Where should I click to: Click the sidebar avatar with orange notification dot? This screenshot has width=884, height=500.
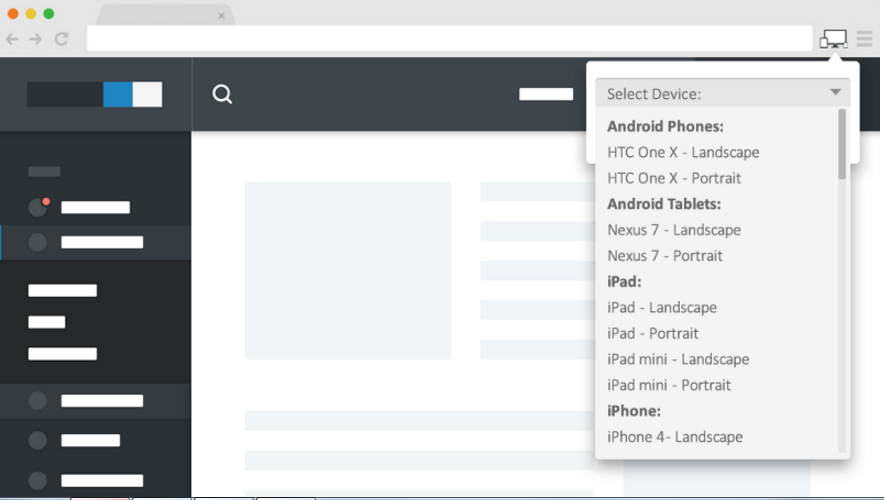[x=38, y=207]
